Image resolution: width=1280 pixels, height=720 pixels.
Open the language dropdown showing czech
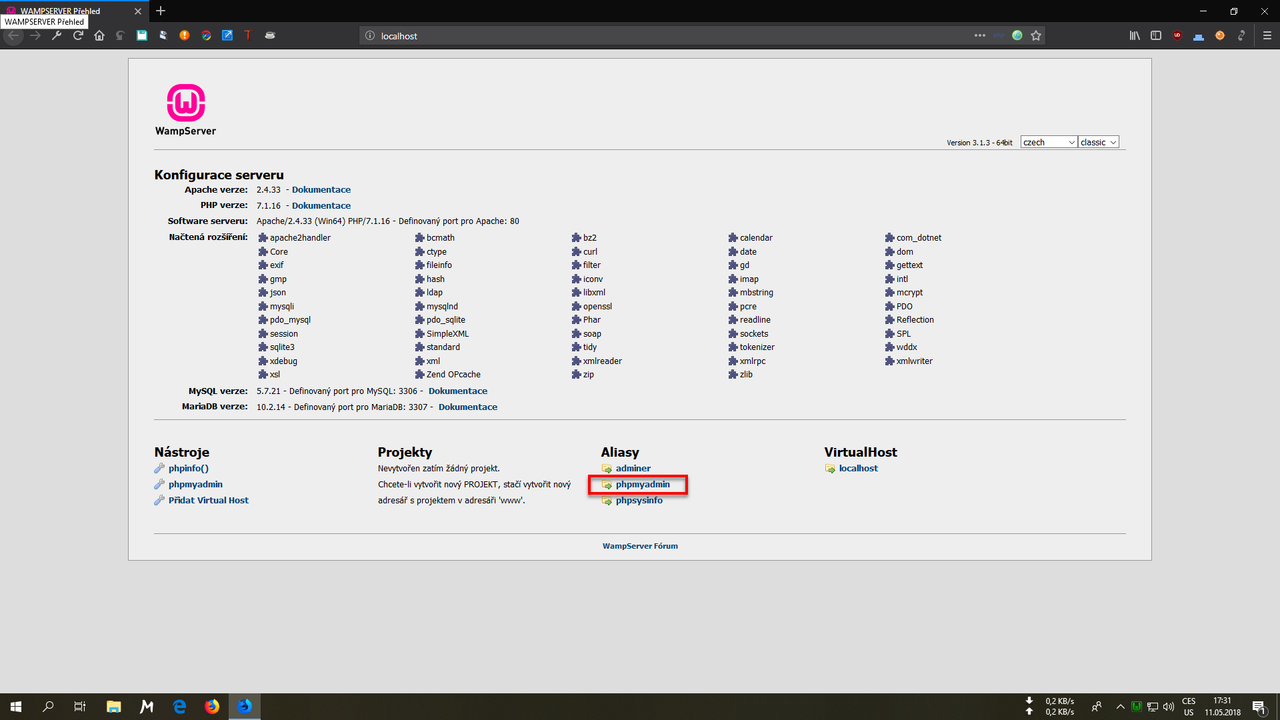click(x=1048, y=142)
